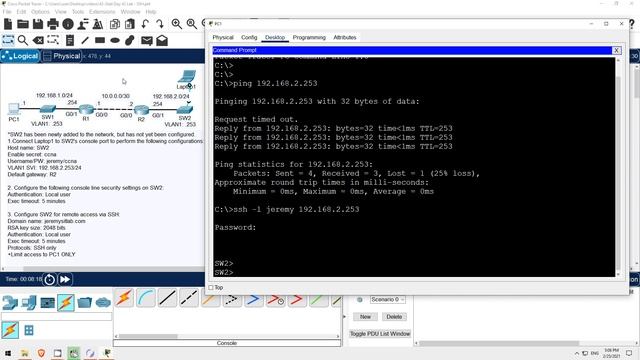Click the Power Cycle Devices time reset button

49,280
